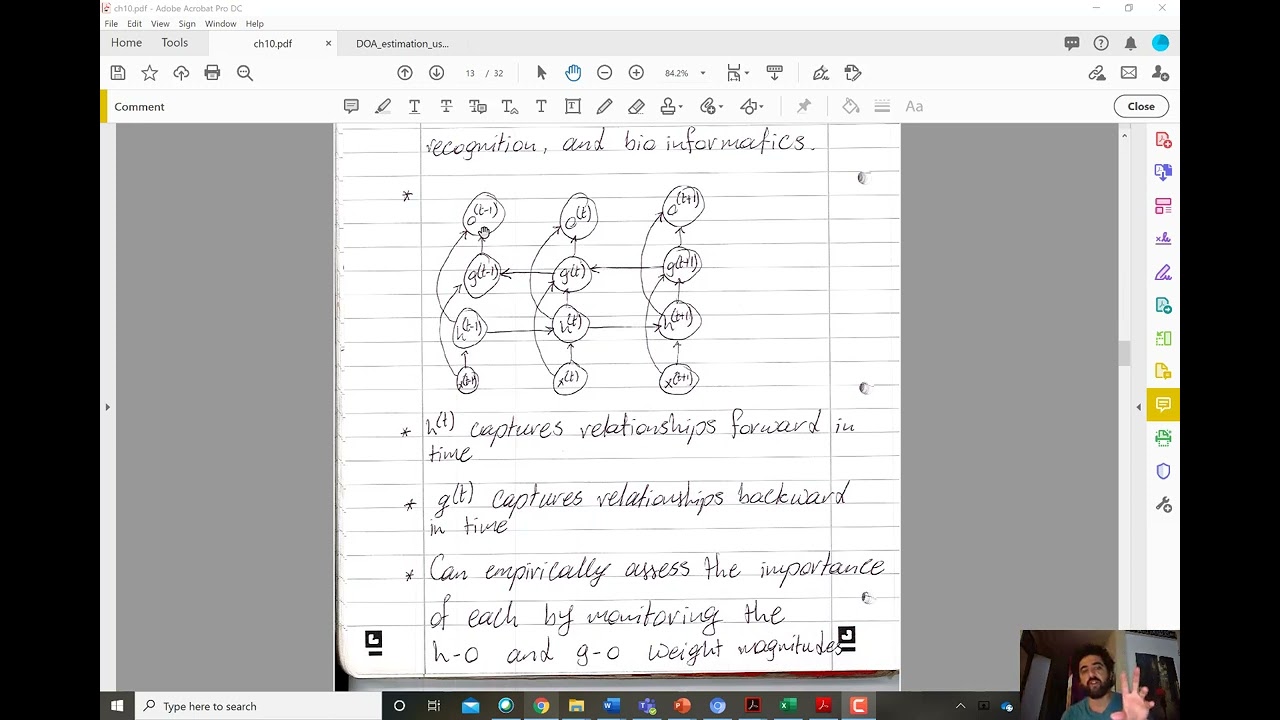The image size is (1280, 720).
Task: Open the Sign menu
Action: [x=187, y=24]
